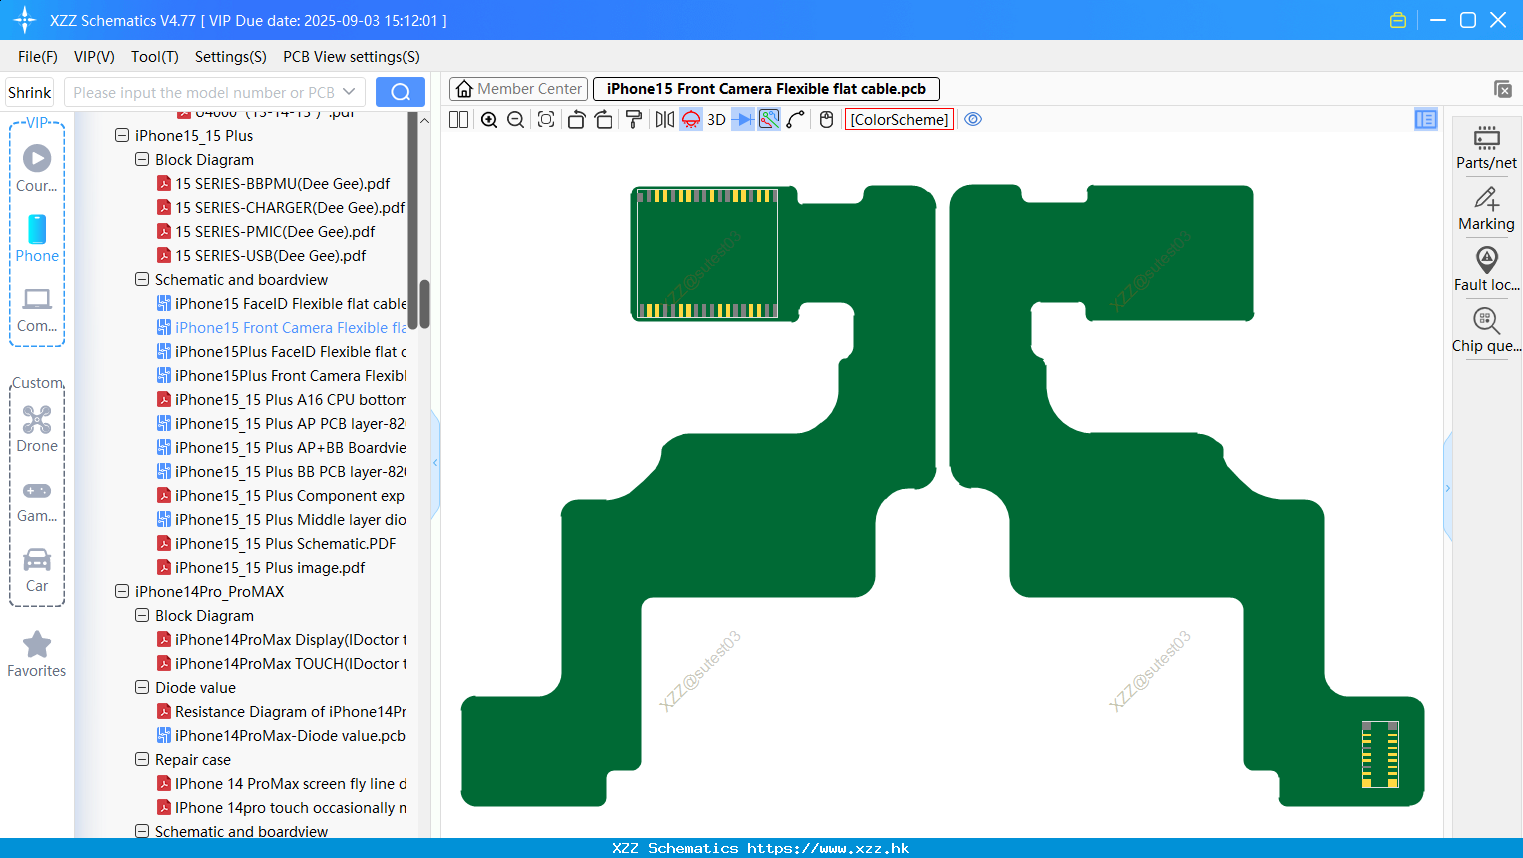The image size is (1523, 858).
Task: Fit board to window icon
Action: click(546, 119)
